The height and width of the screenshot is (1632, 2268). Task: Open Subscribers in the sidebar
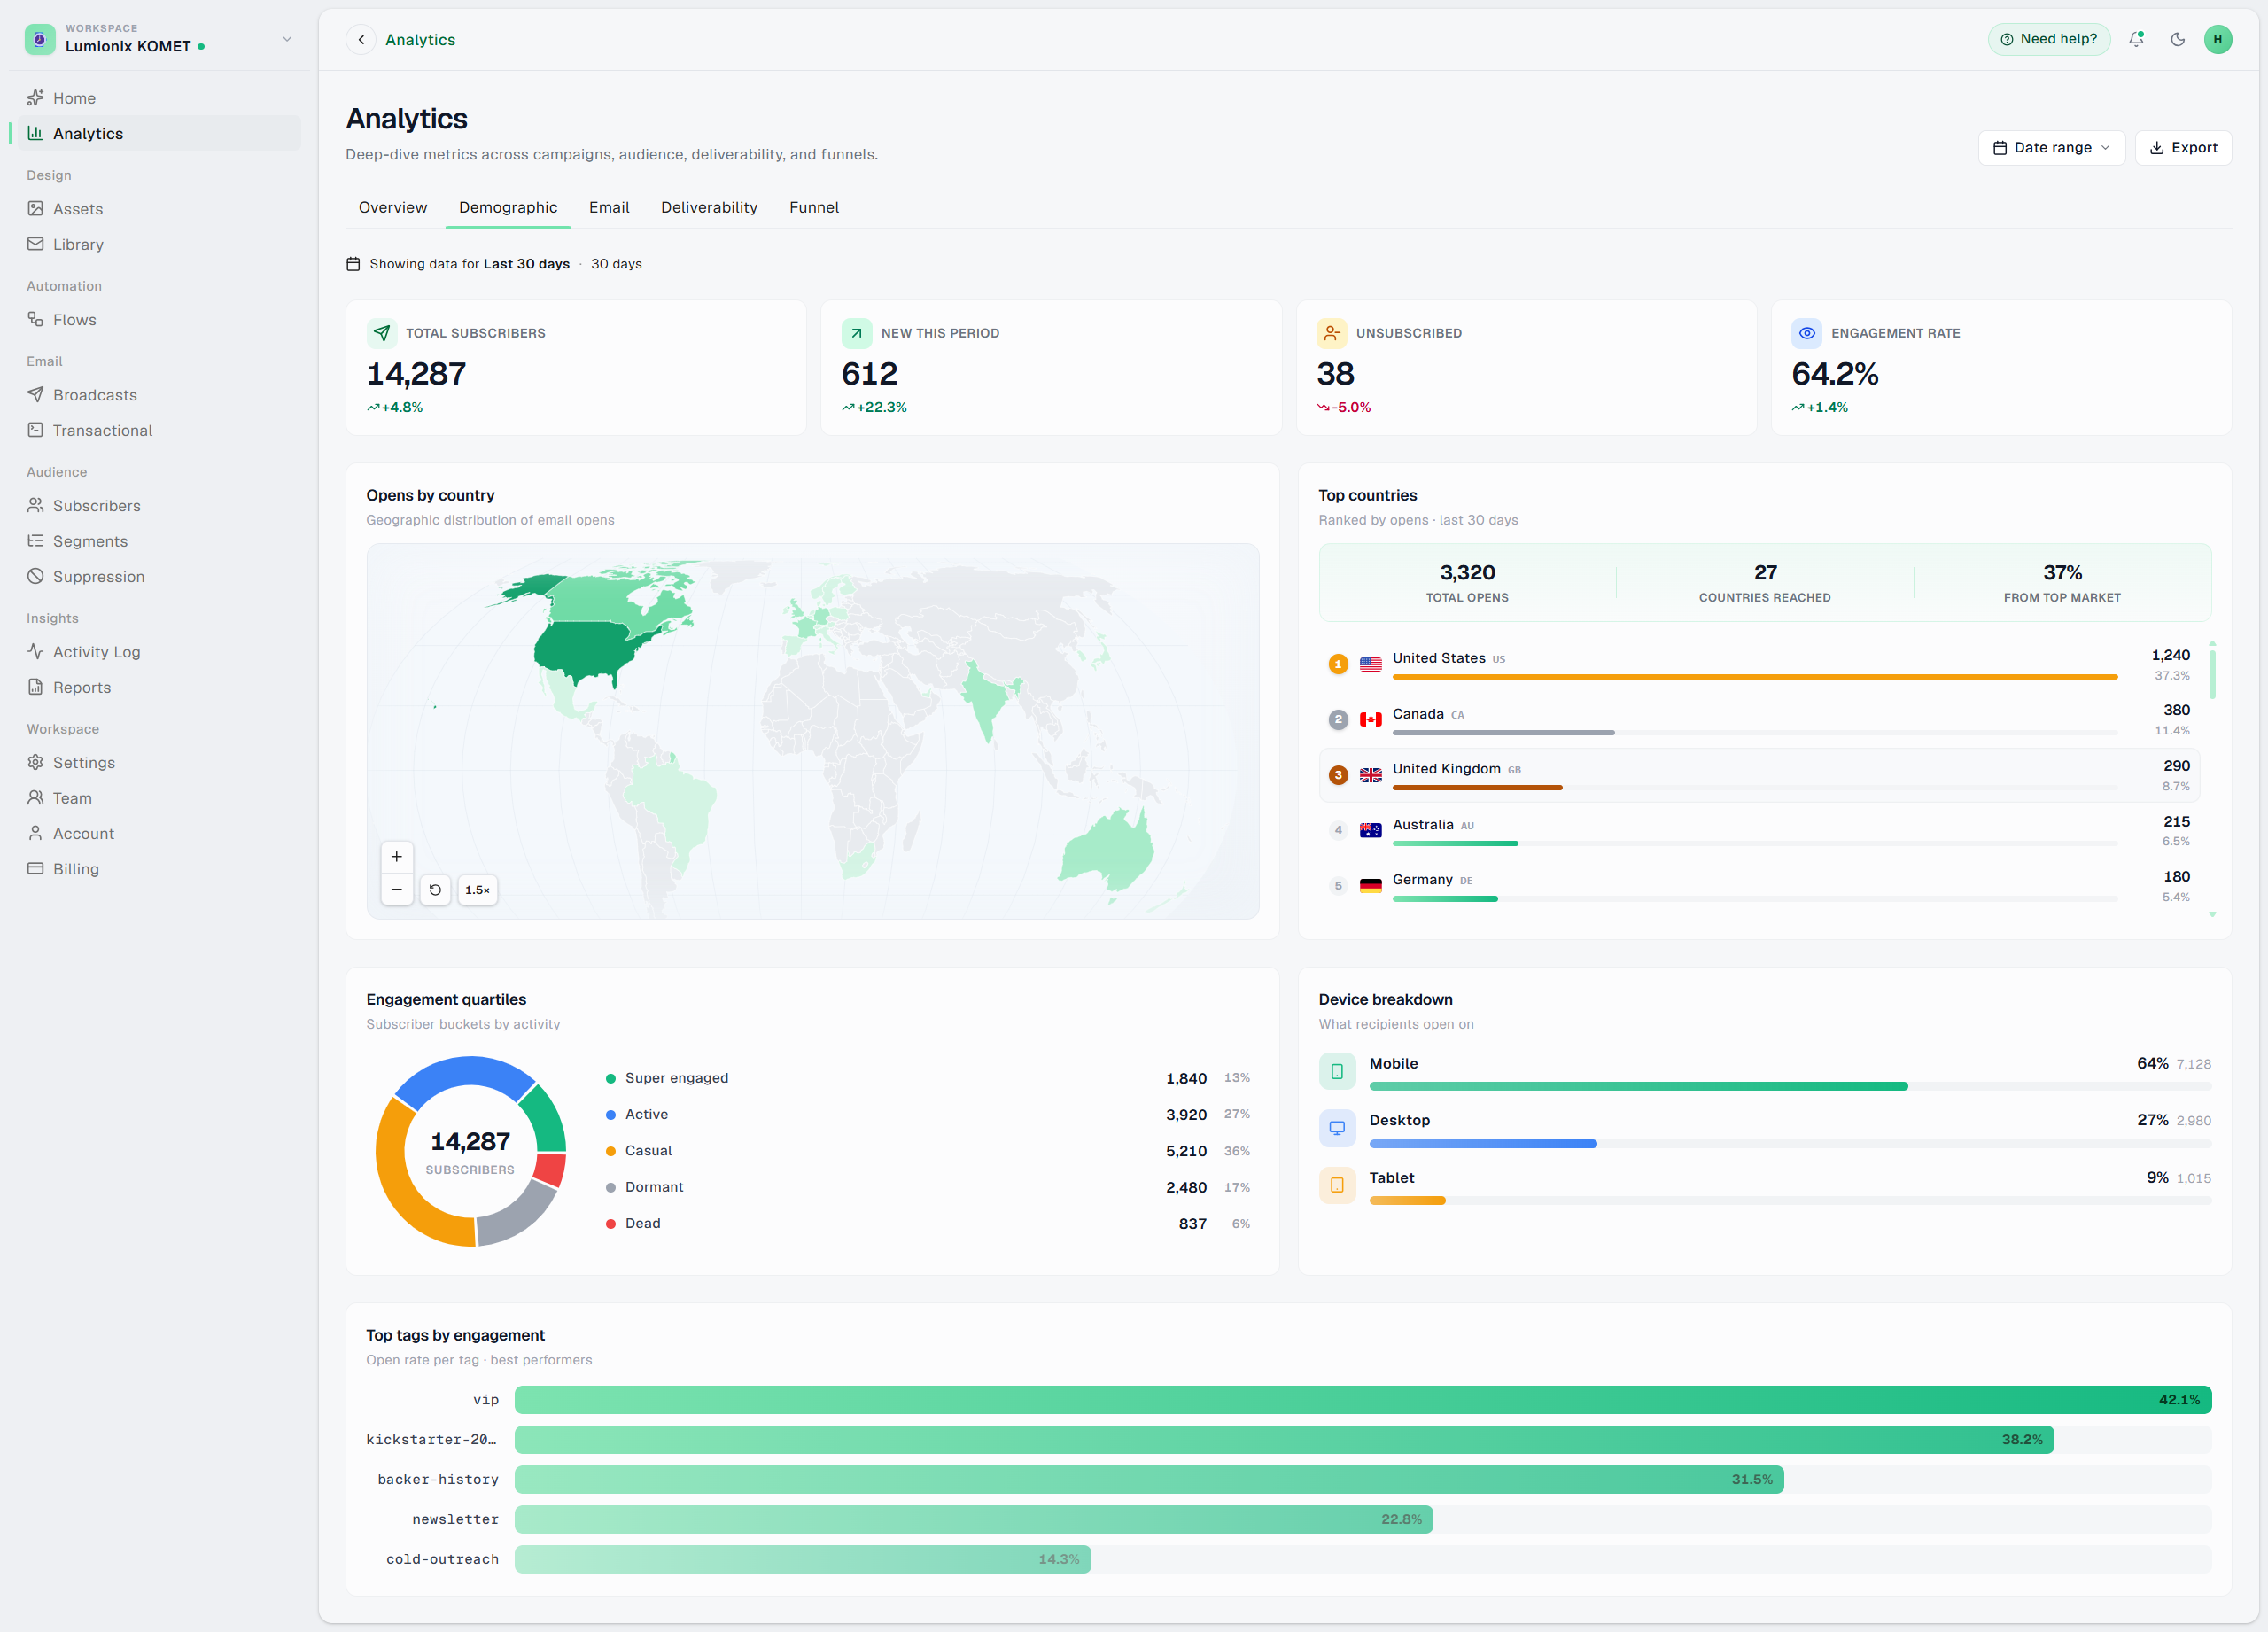tap(160, 506)
